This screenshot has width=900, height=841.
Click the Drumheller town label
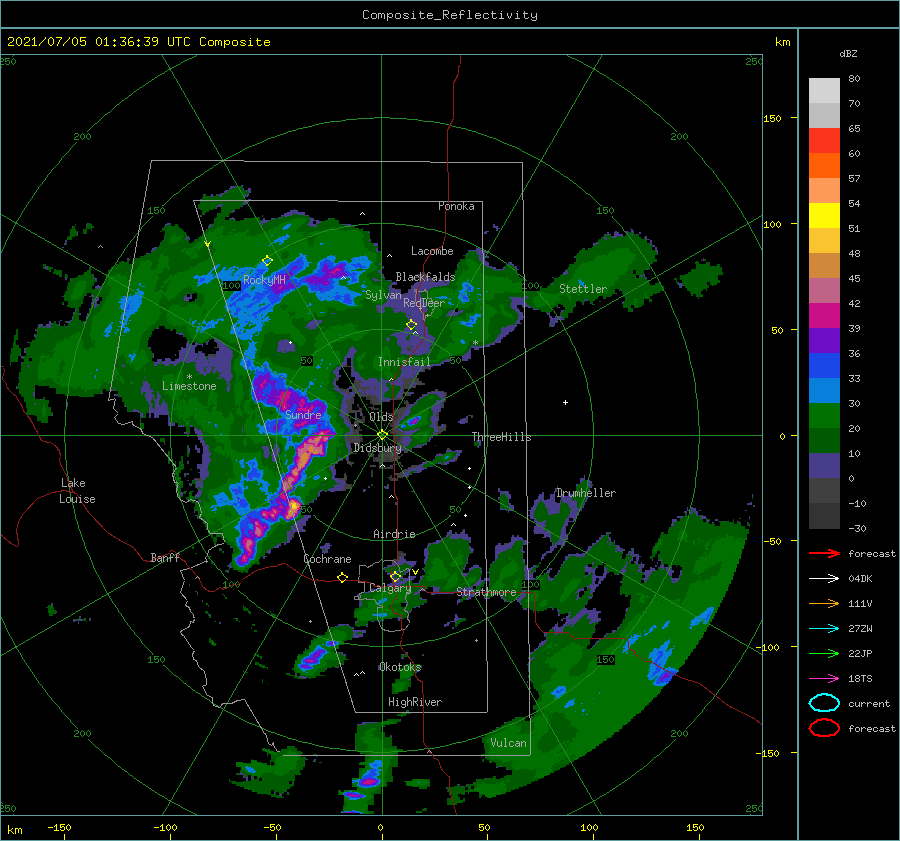[x=586, y=493]
